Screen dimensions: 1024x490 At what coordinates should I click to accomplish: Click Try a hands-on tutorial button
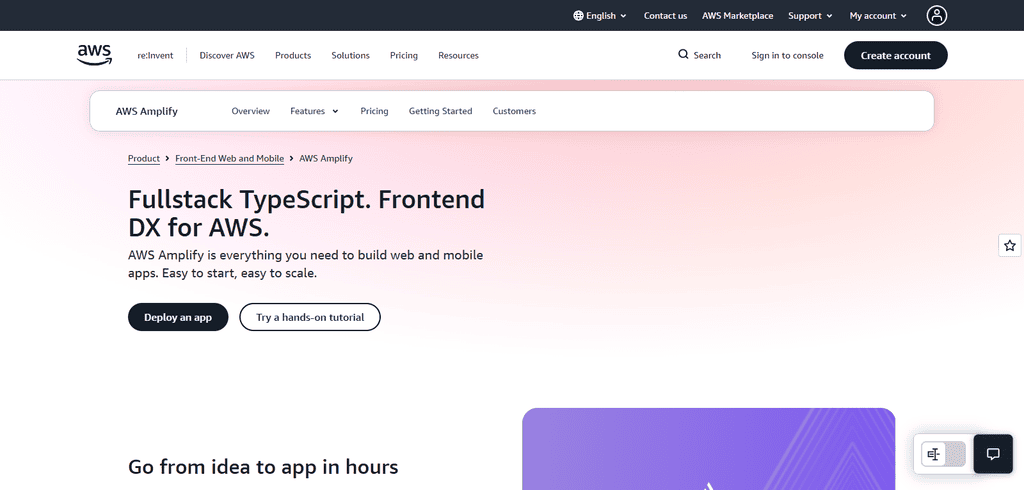coord(310,317)
